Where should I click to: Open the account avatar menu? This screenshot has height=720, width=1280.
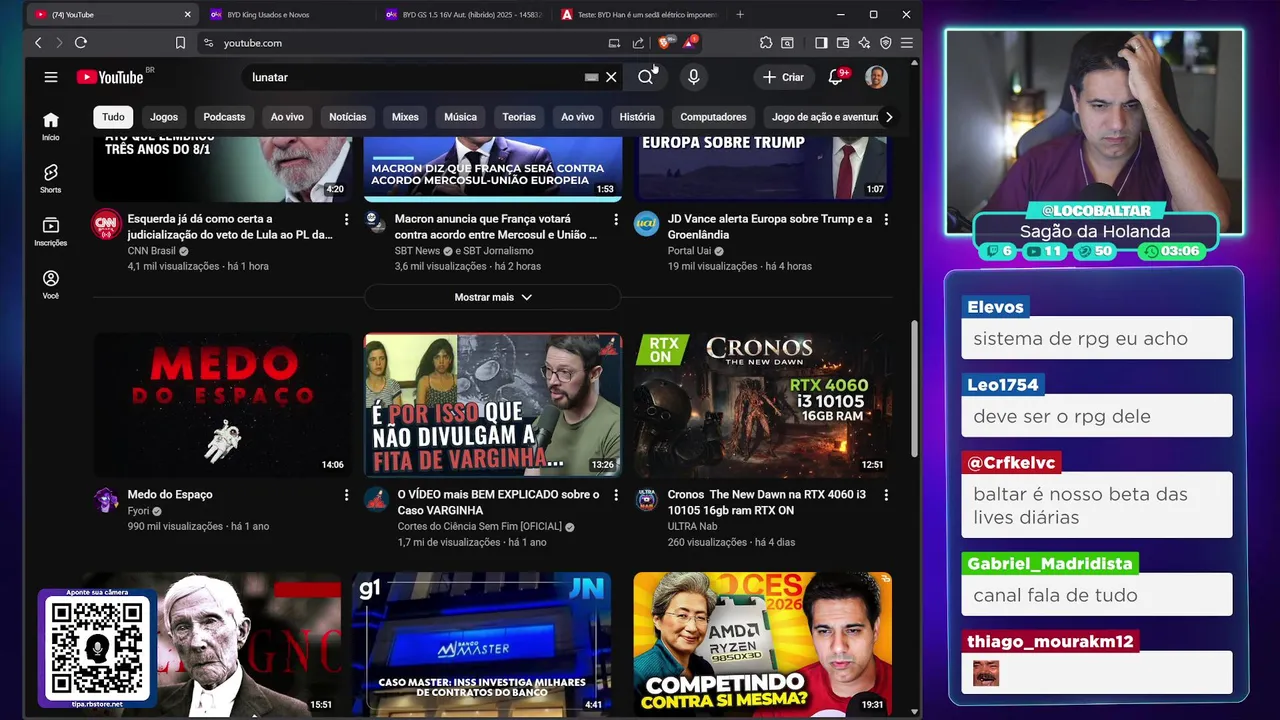(876, 77)
